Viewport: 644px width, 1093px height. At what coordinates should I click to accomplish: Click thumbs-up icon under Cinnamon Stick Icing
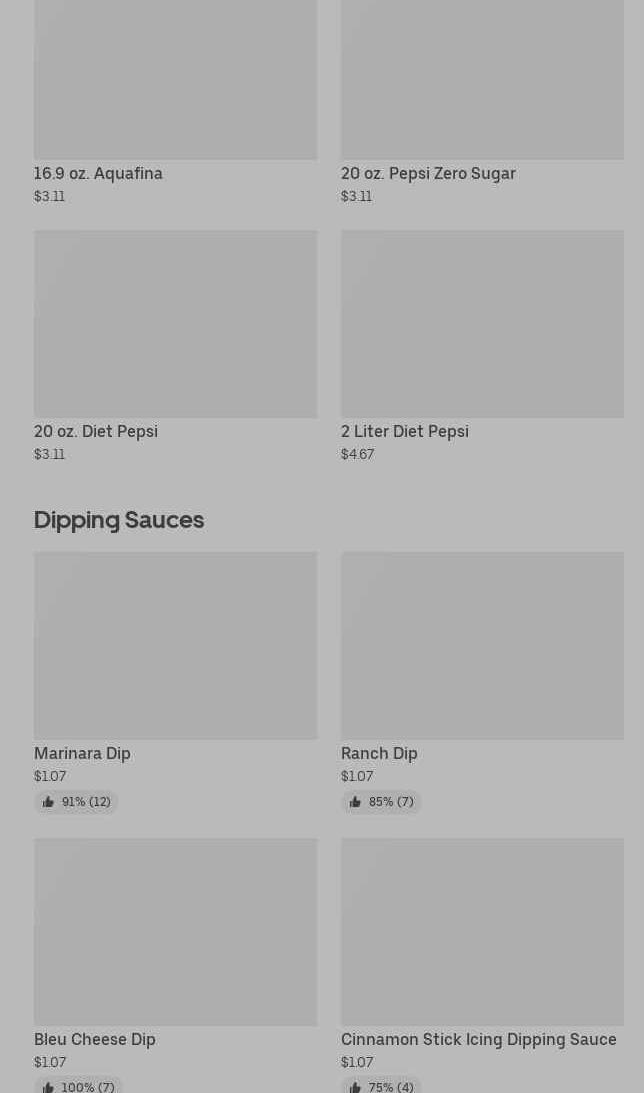[355, 1087]
